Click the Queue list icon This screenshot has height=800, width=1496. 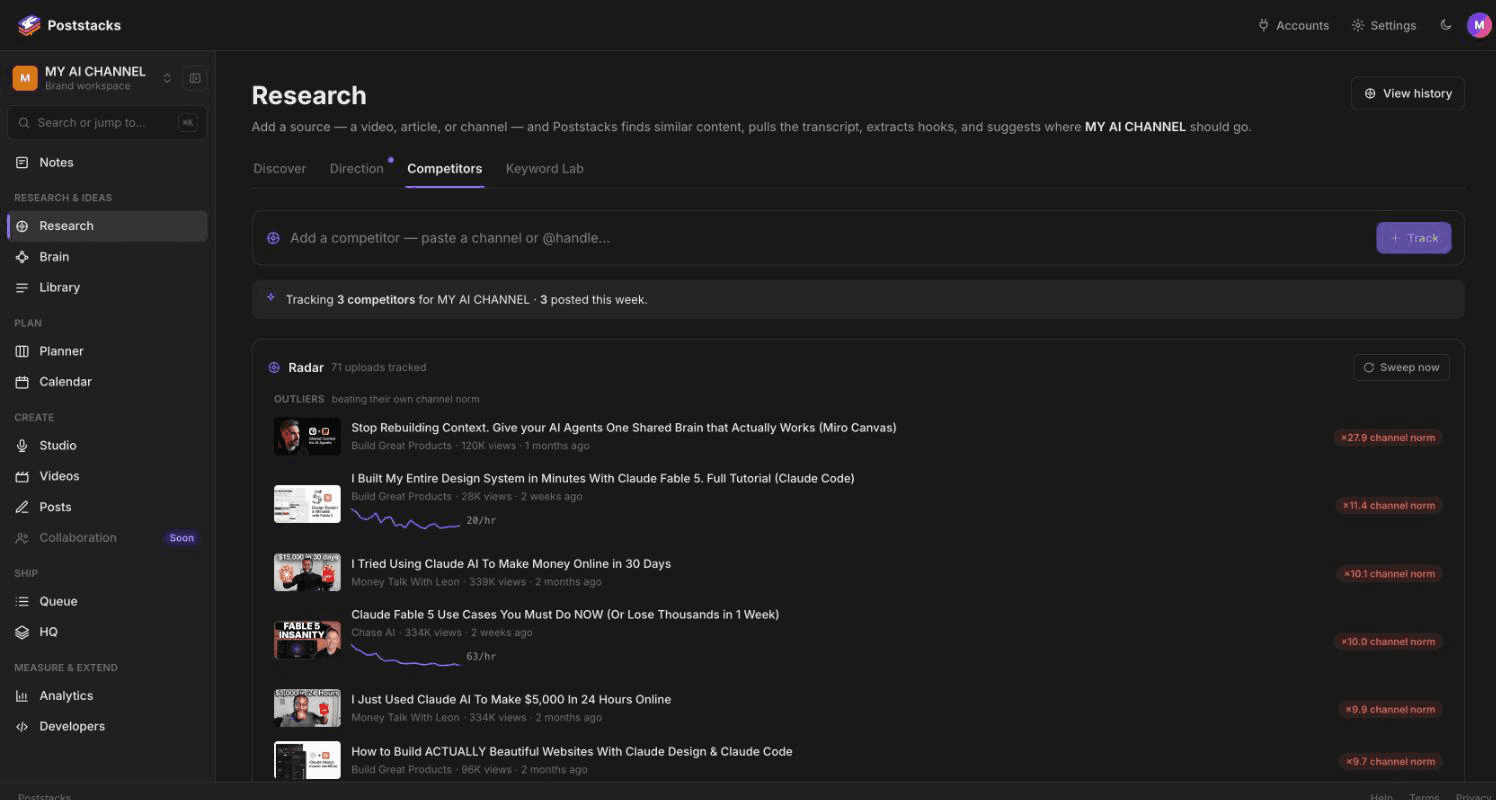(22, 601)
